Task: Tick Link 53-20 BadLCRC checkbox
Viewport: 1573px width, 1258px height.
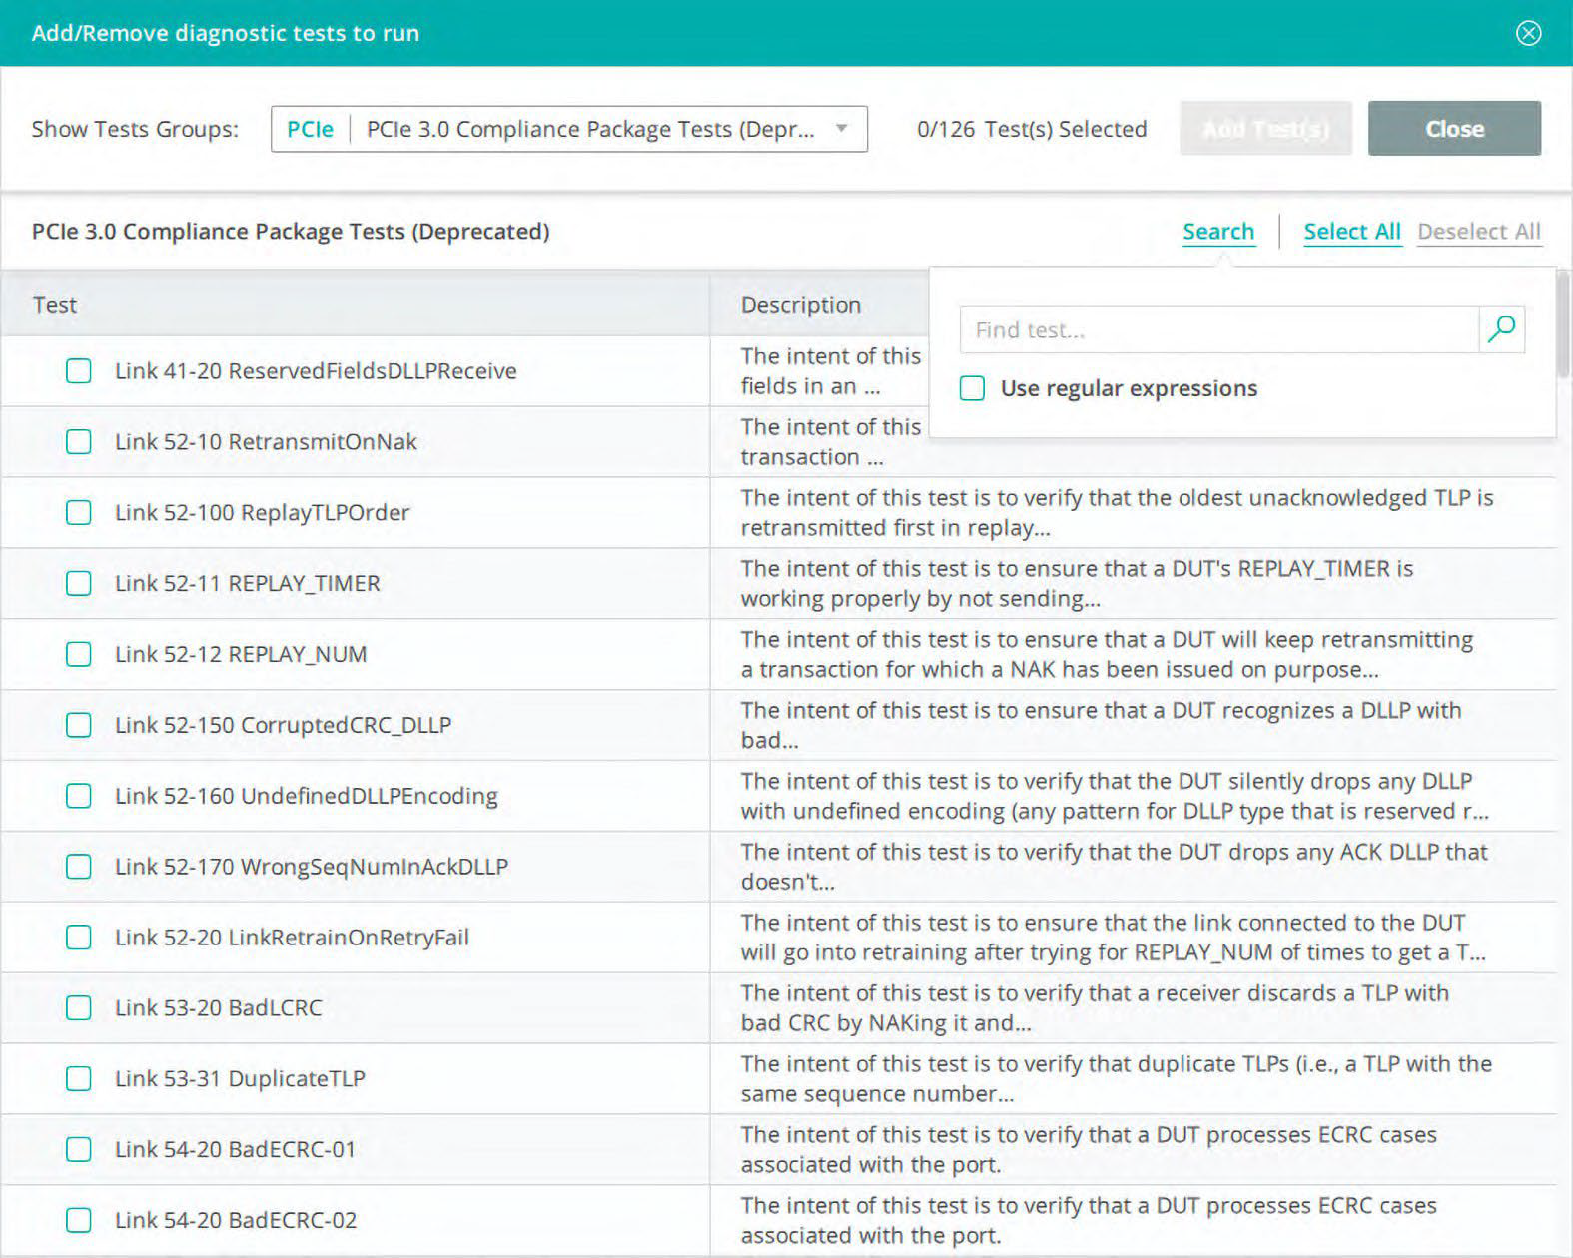Action: (78, 1007)
